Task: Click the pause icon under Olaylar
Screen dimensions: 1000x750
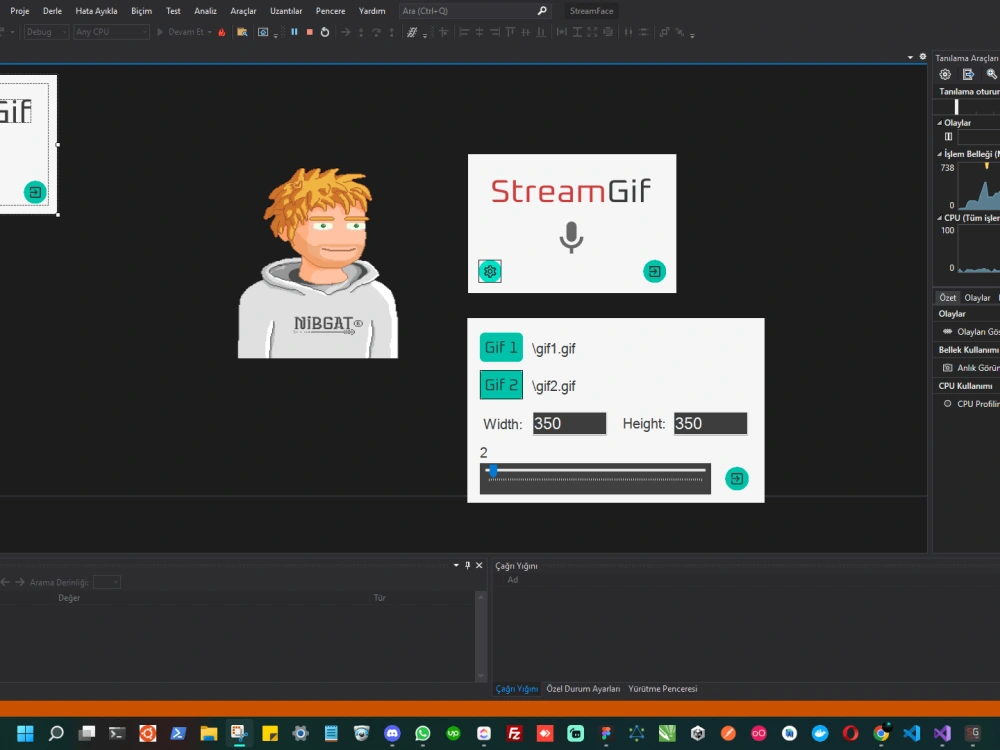Action: (948, 136)
